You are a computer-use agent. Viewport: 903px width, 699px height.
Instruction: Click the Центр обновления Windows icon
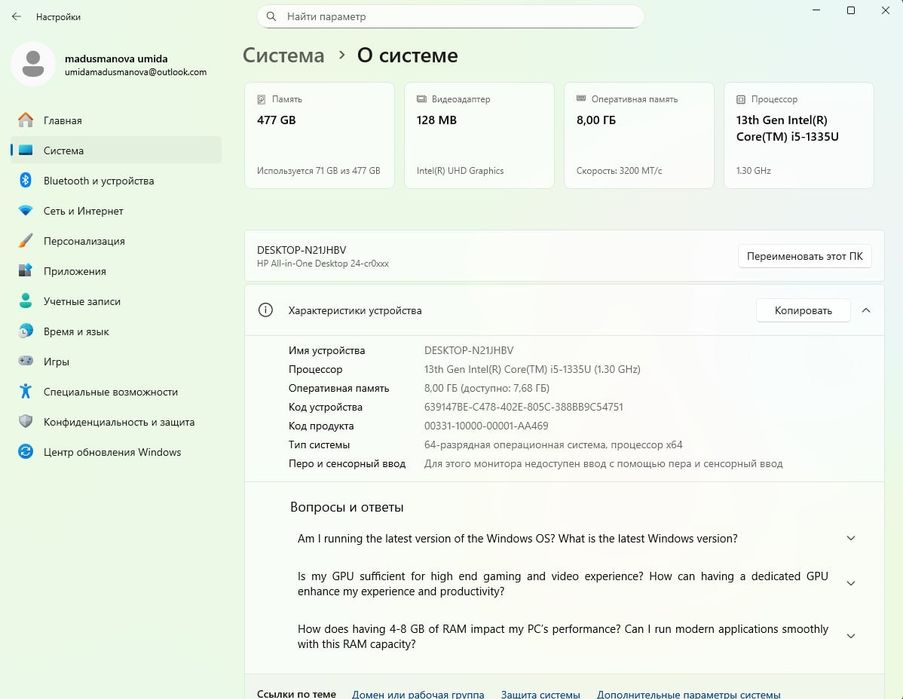click(x=26, y=452)
